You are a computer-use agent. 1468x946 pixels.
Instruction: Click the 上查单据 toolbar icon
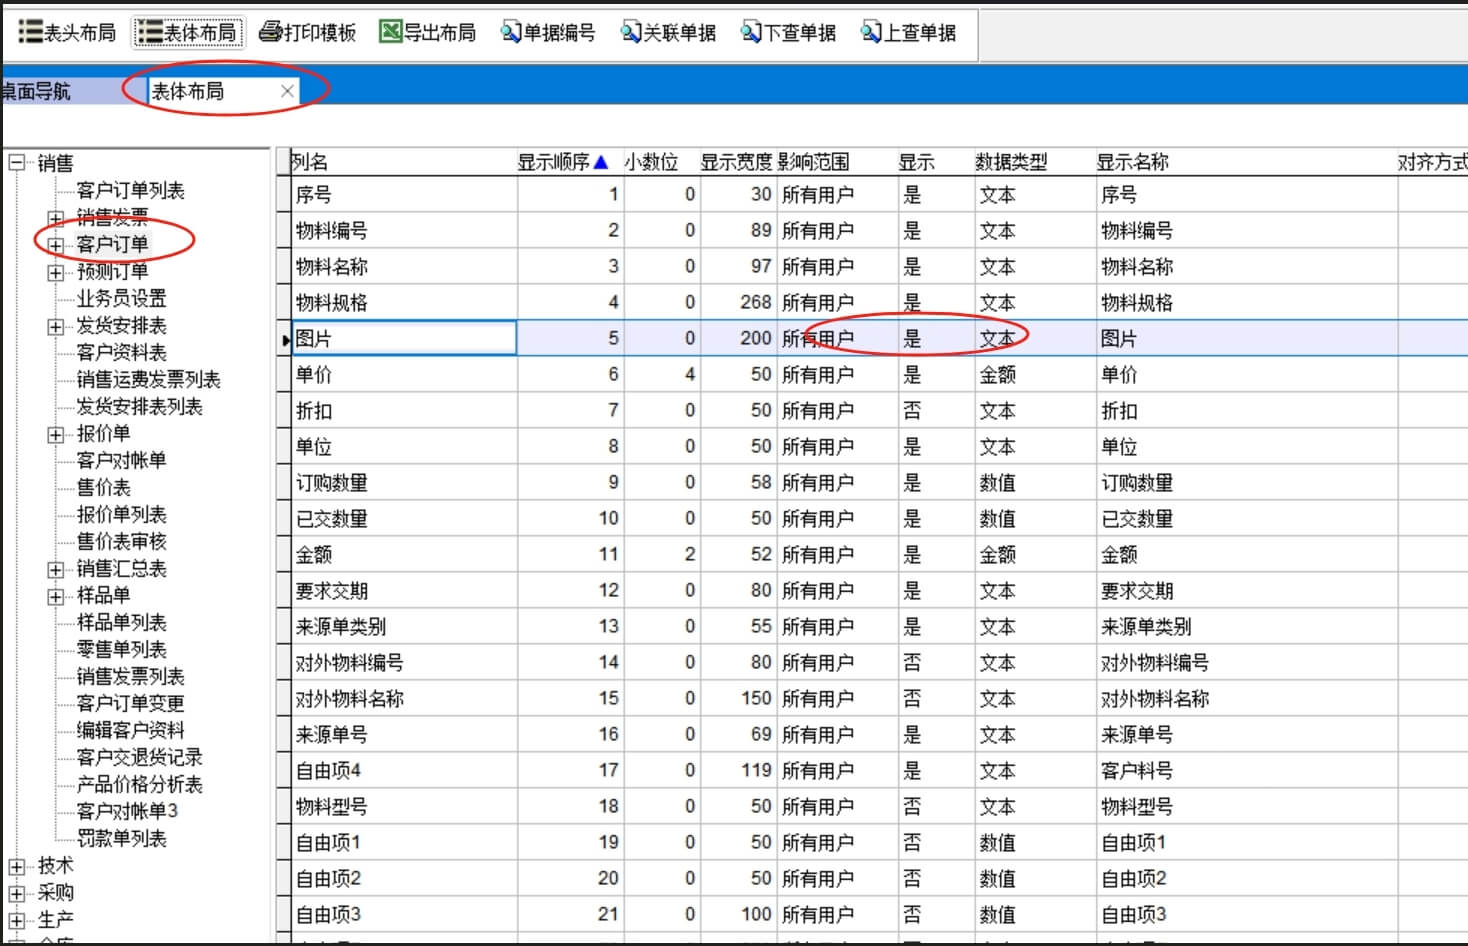coord(871,32)
